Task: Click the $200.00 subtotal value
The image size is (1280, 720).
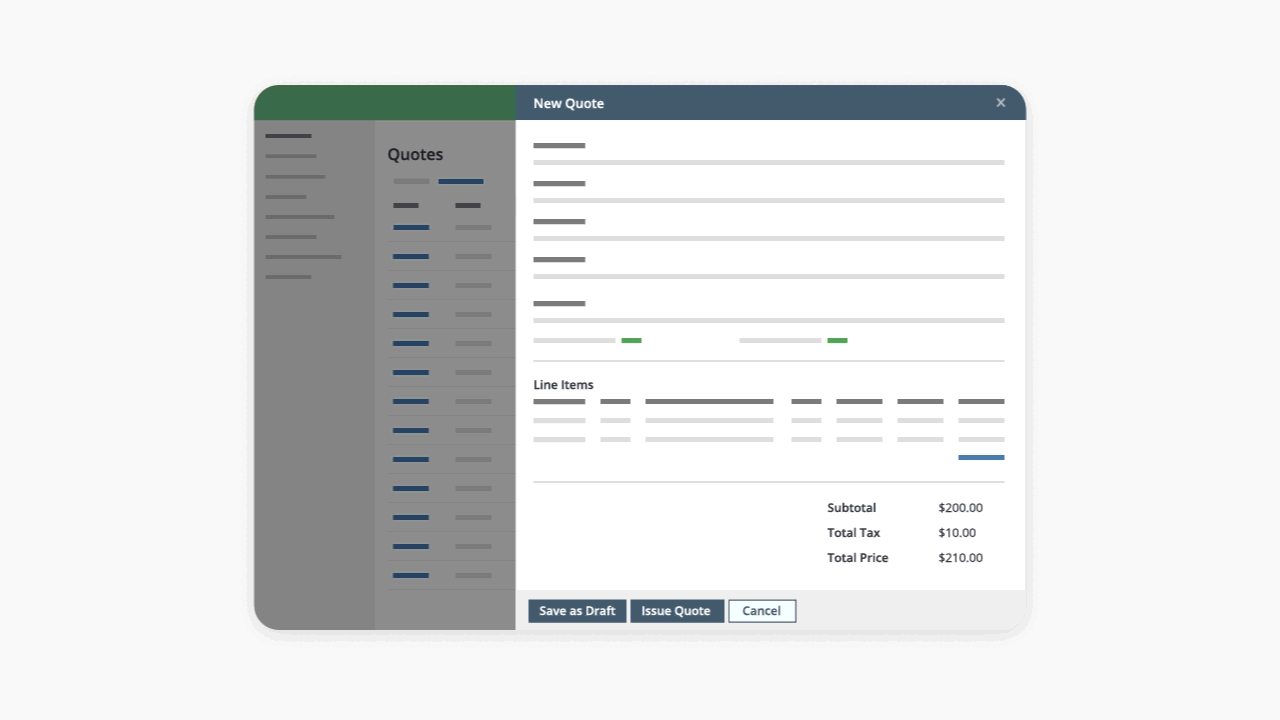Action: tap(960, 508)
